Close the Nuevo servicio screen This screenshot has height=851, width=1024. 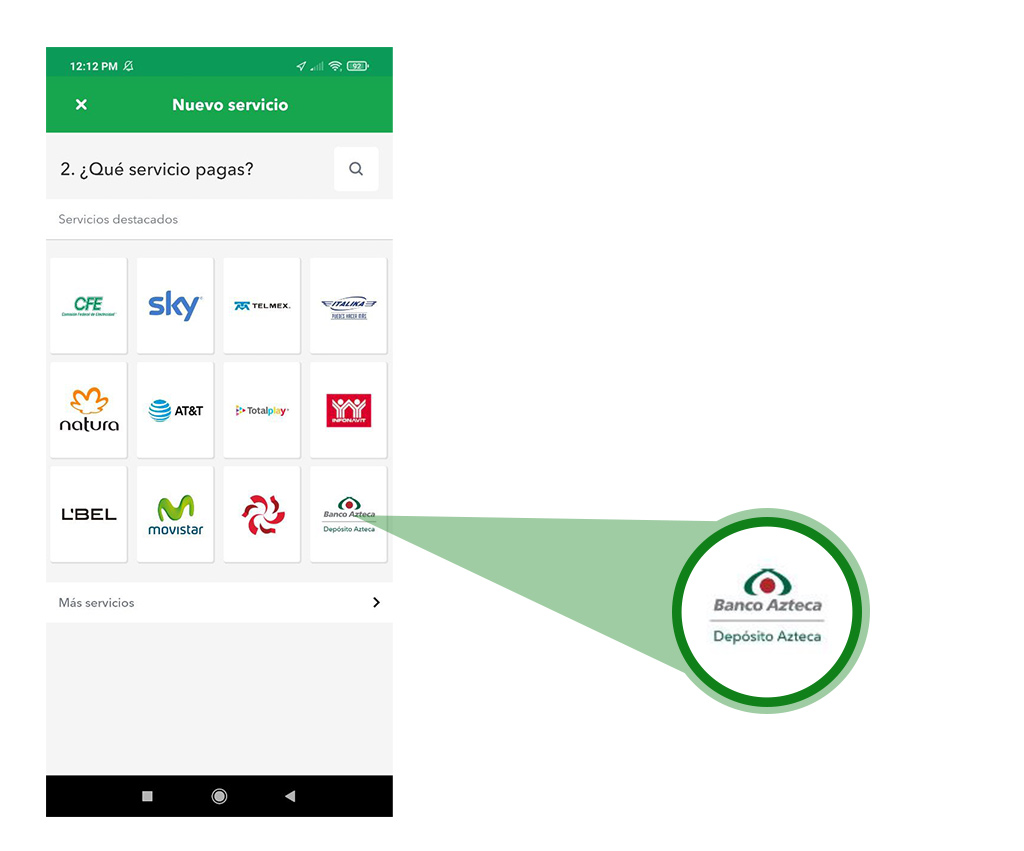pos(81,104)
